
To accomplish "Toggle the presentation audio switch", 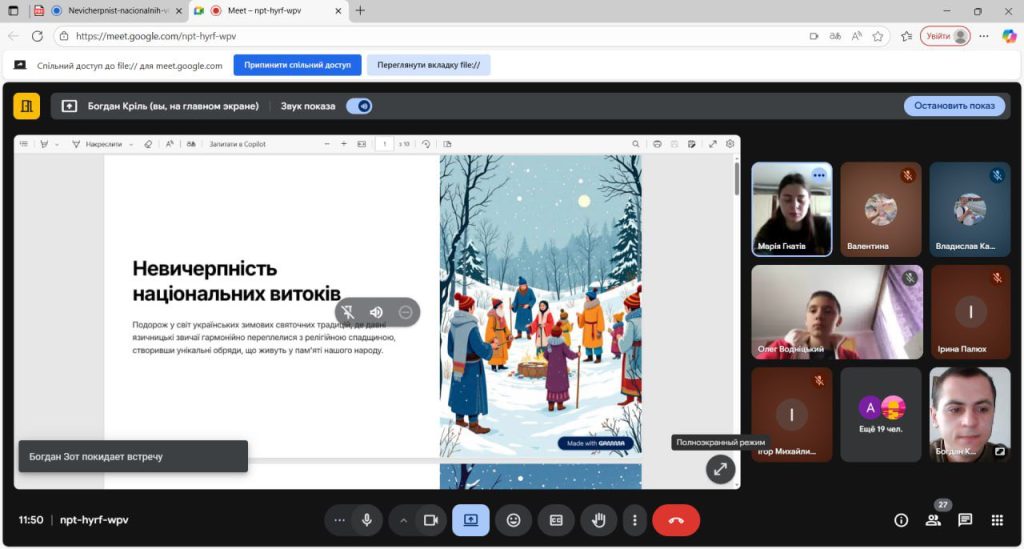I will click(x=359, y=106).
